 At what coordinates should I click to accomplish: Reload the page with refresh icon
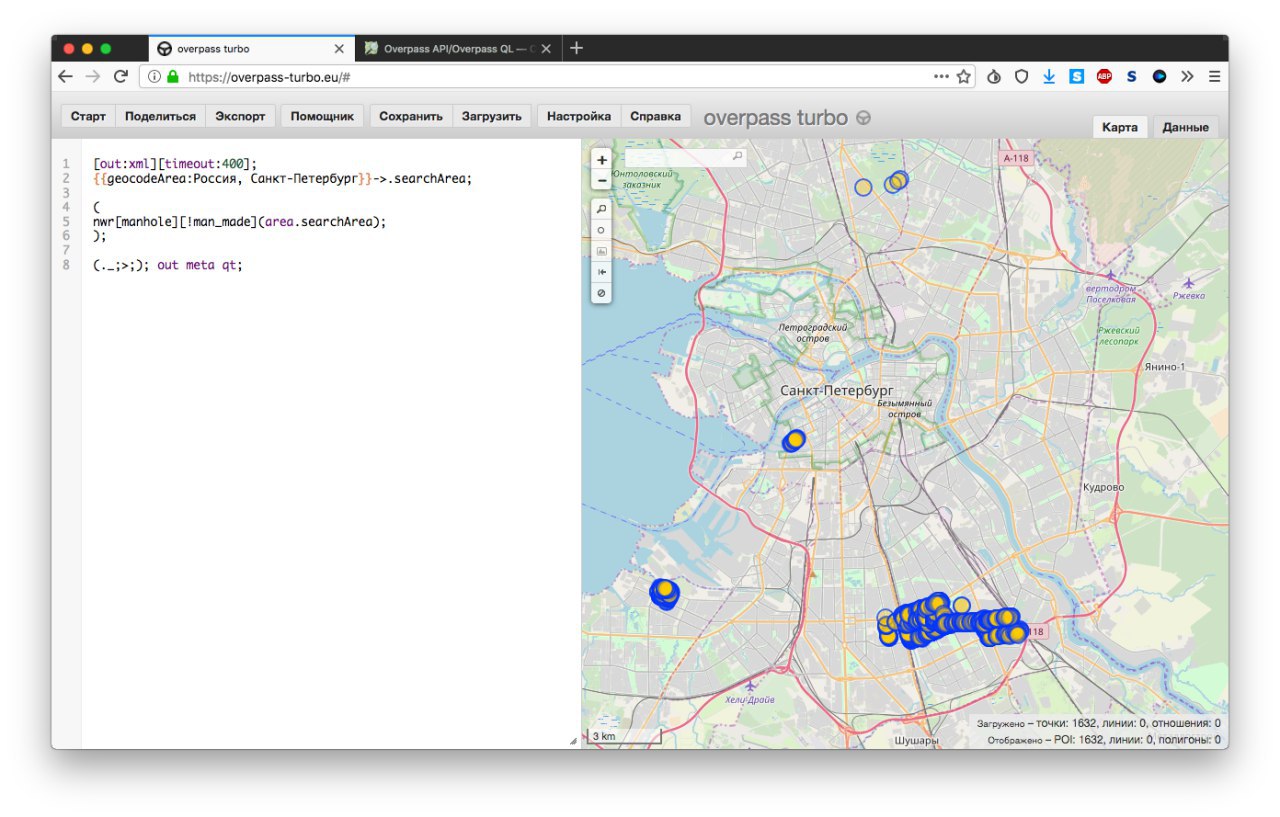tap(121, 76)
